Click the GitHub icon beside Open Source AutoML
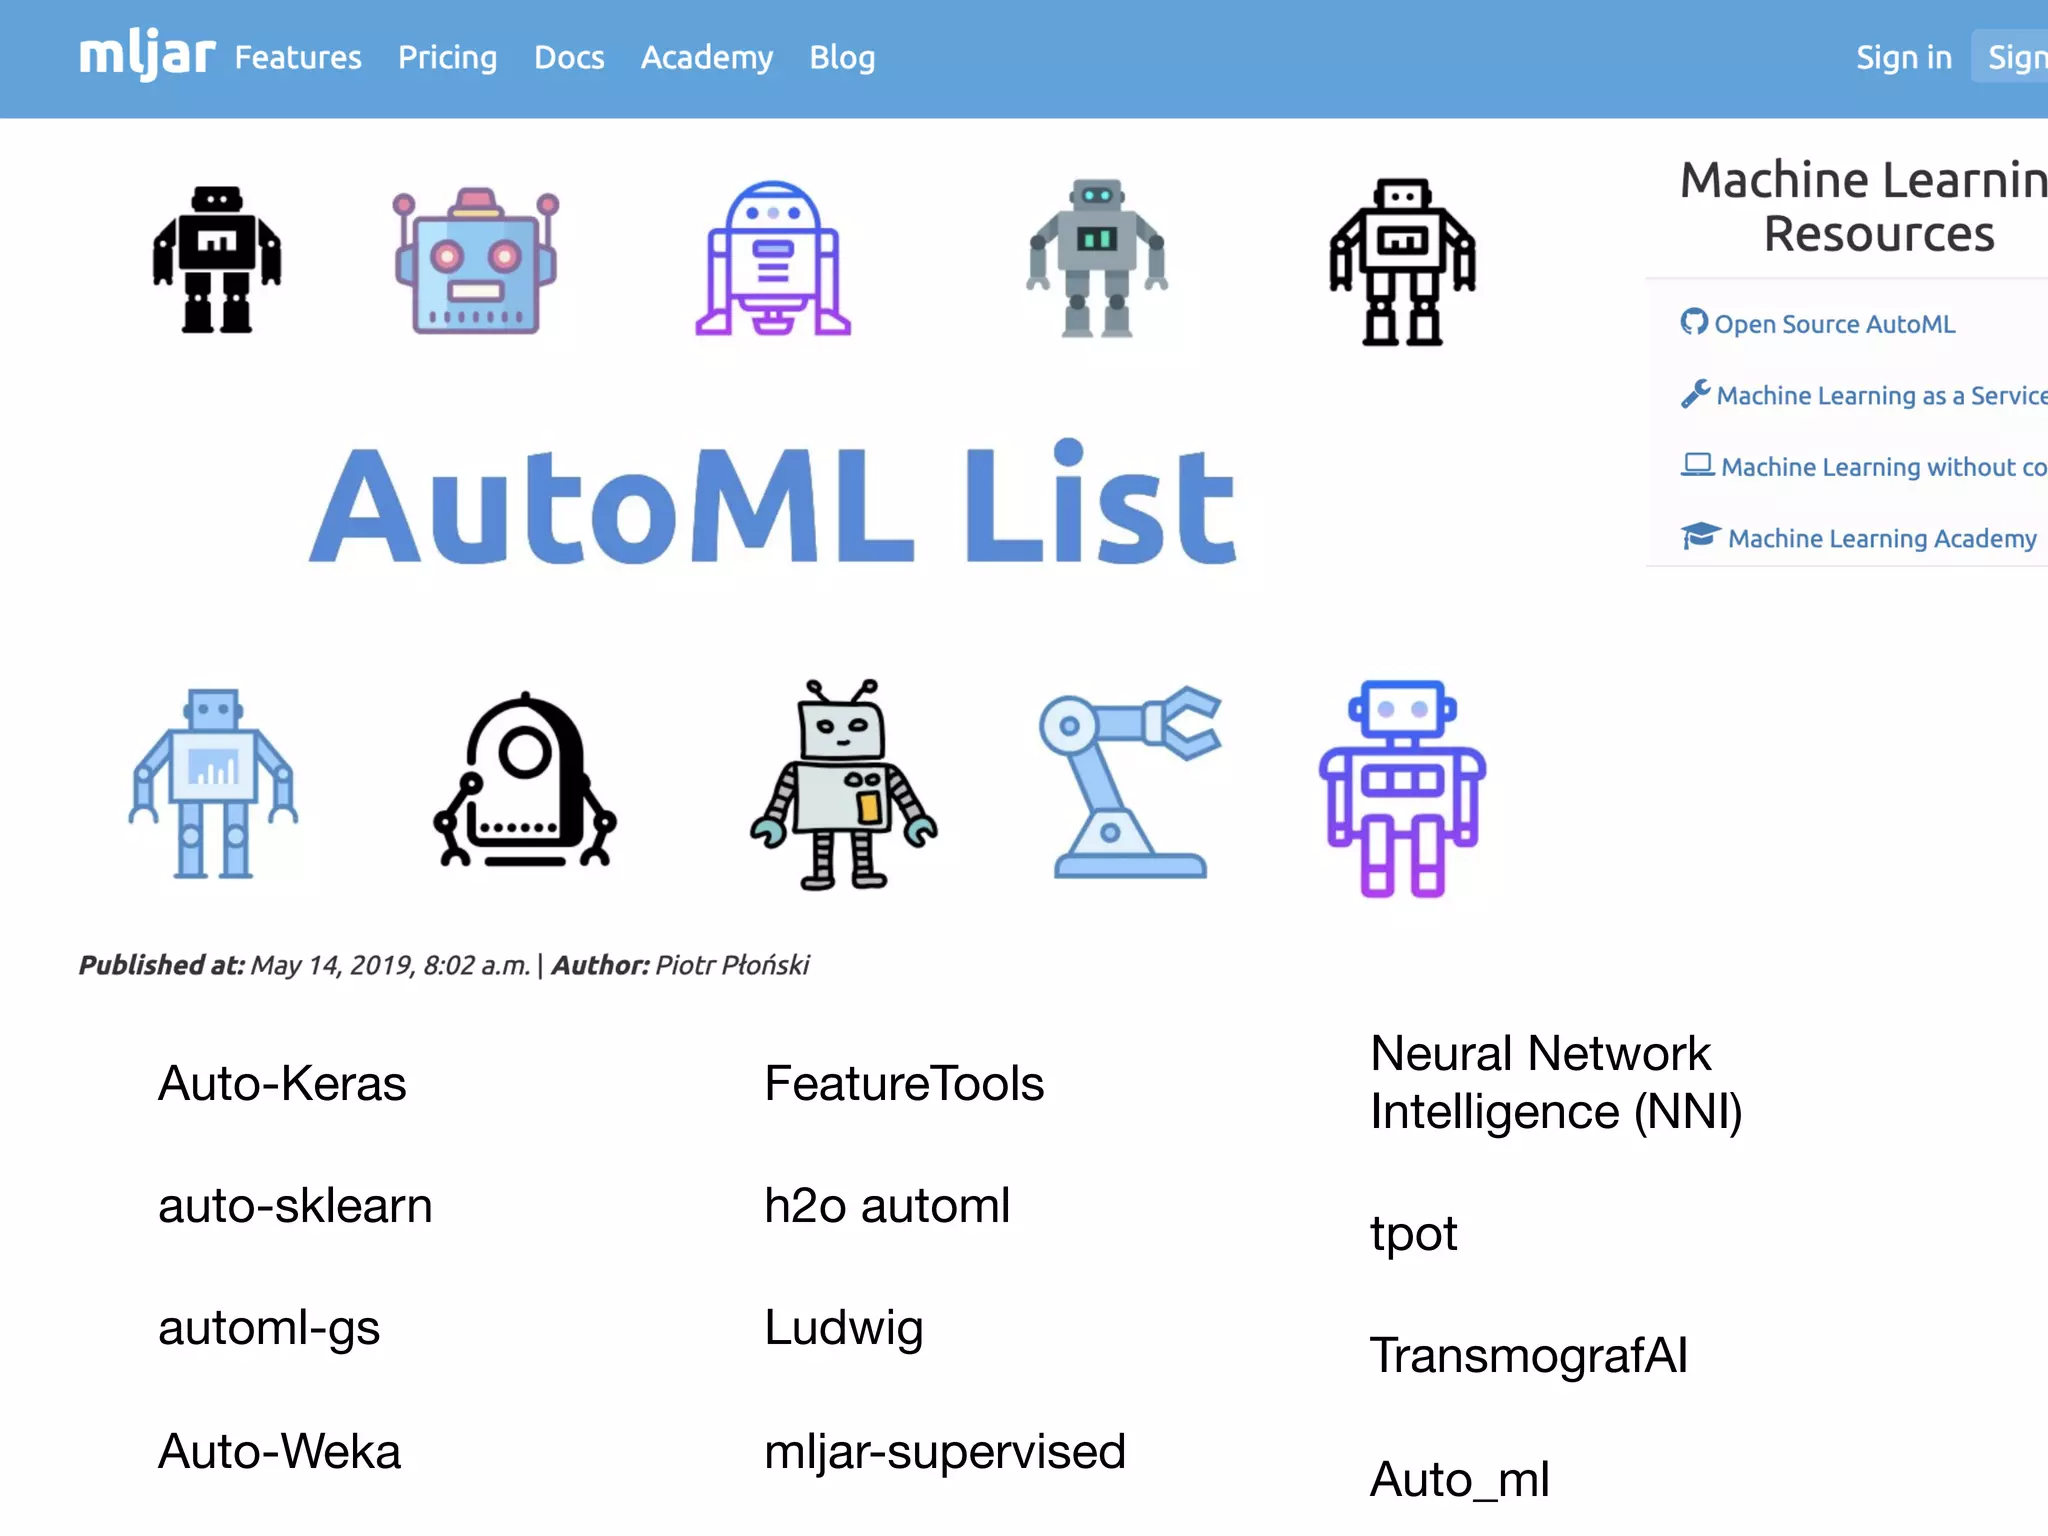Image resolution: width=2048 pixels, height=1536 pixels. tap(1694, 322)
